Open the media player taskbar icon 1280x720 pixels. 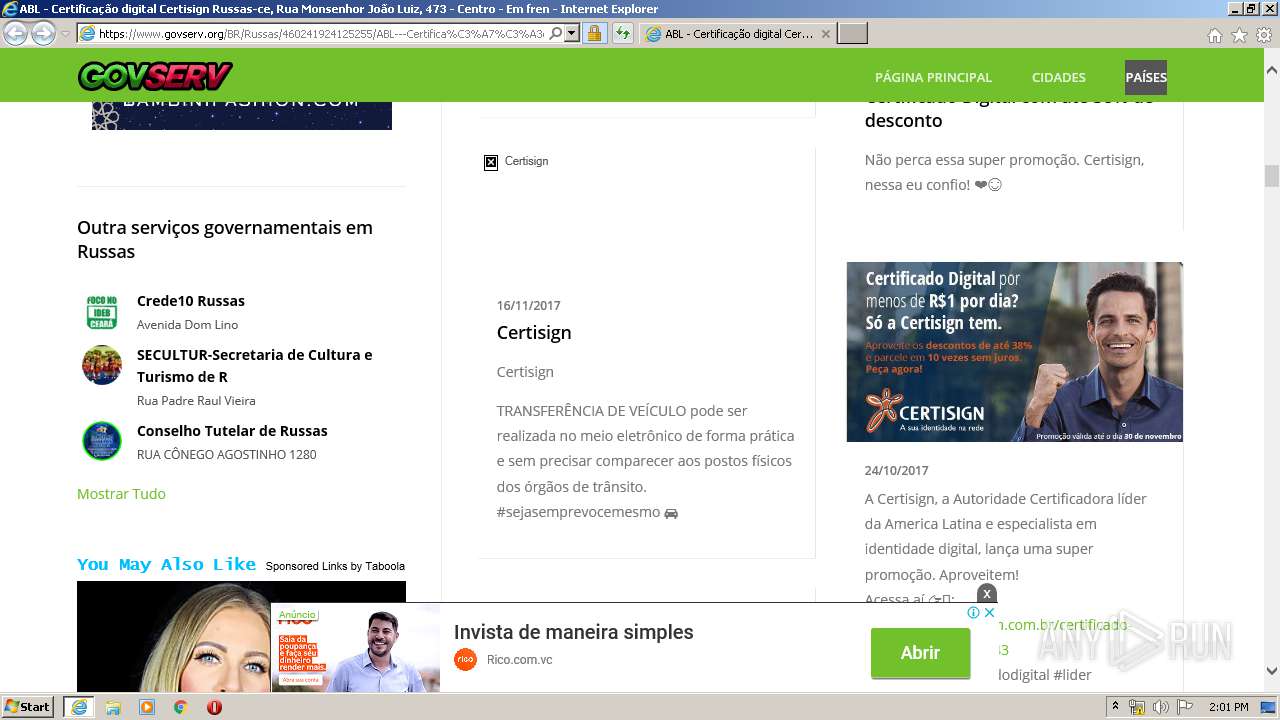[x=147, y=707]
